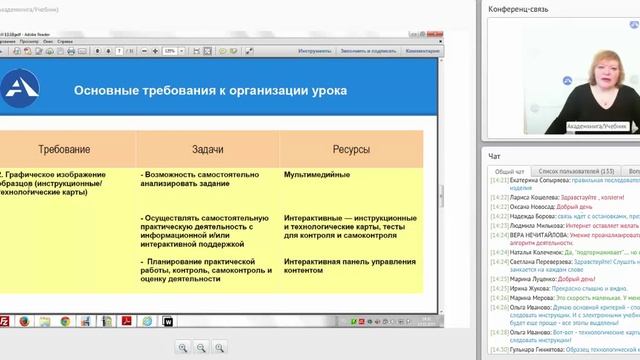Click first magnifier zoom-in button below slide
This screenshot has width=640, height=360.
coord(183,347)
